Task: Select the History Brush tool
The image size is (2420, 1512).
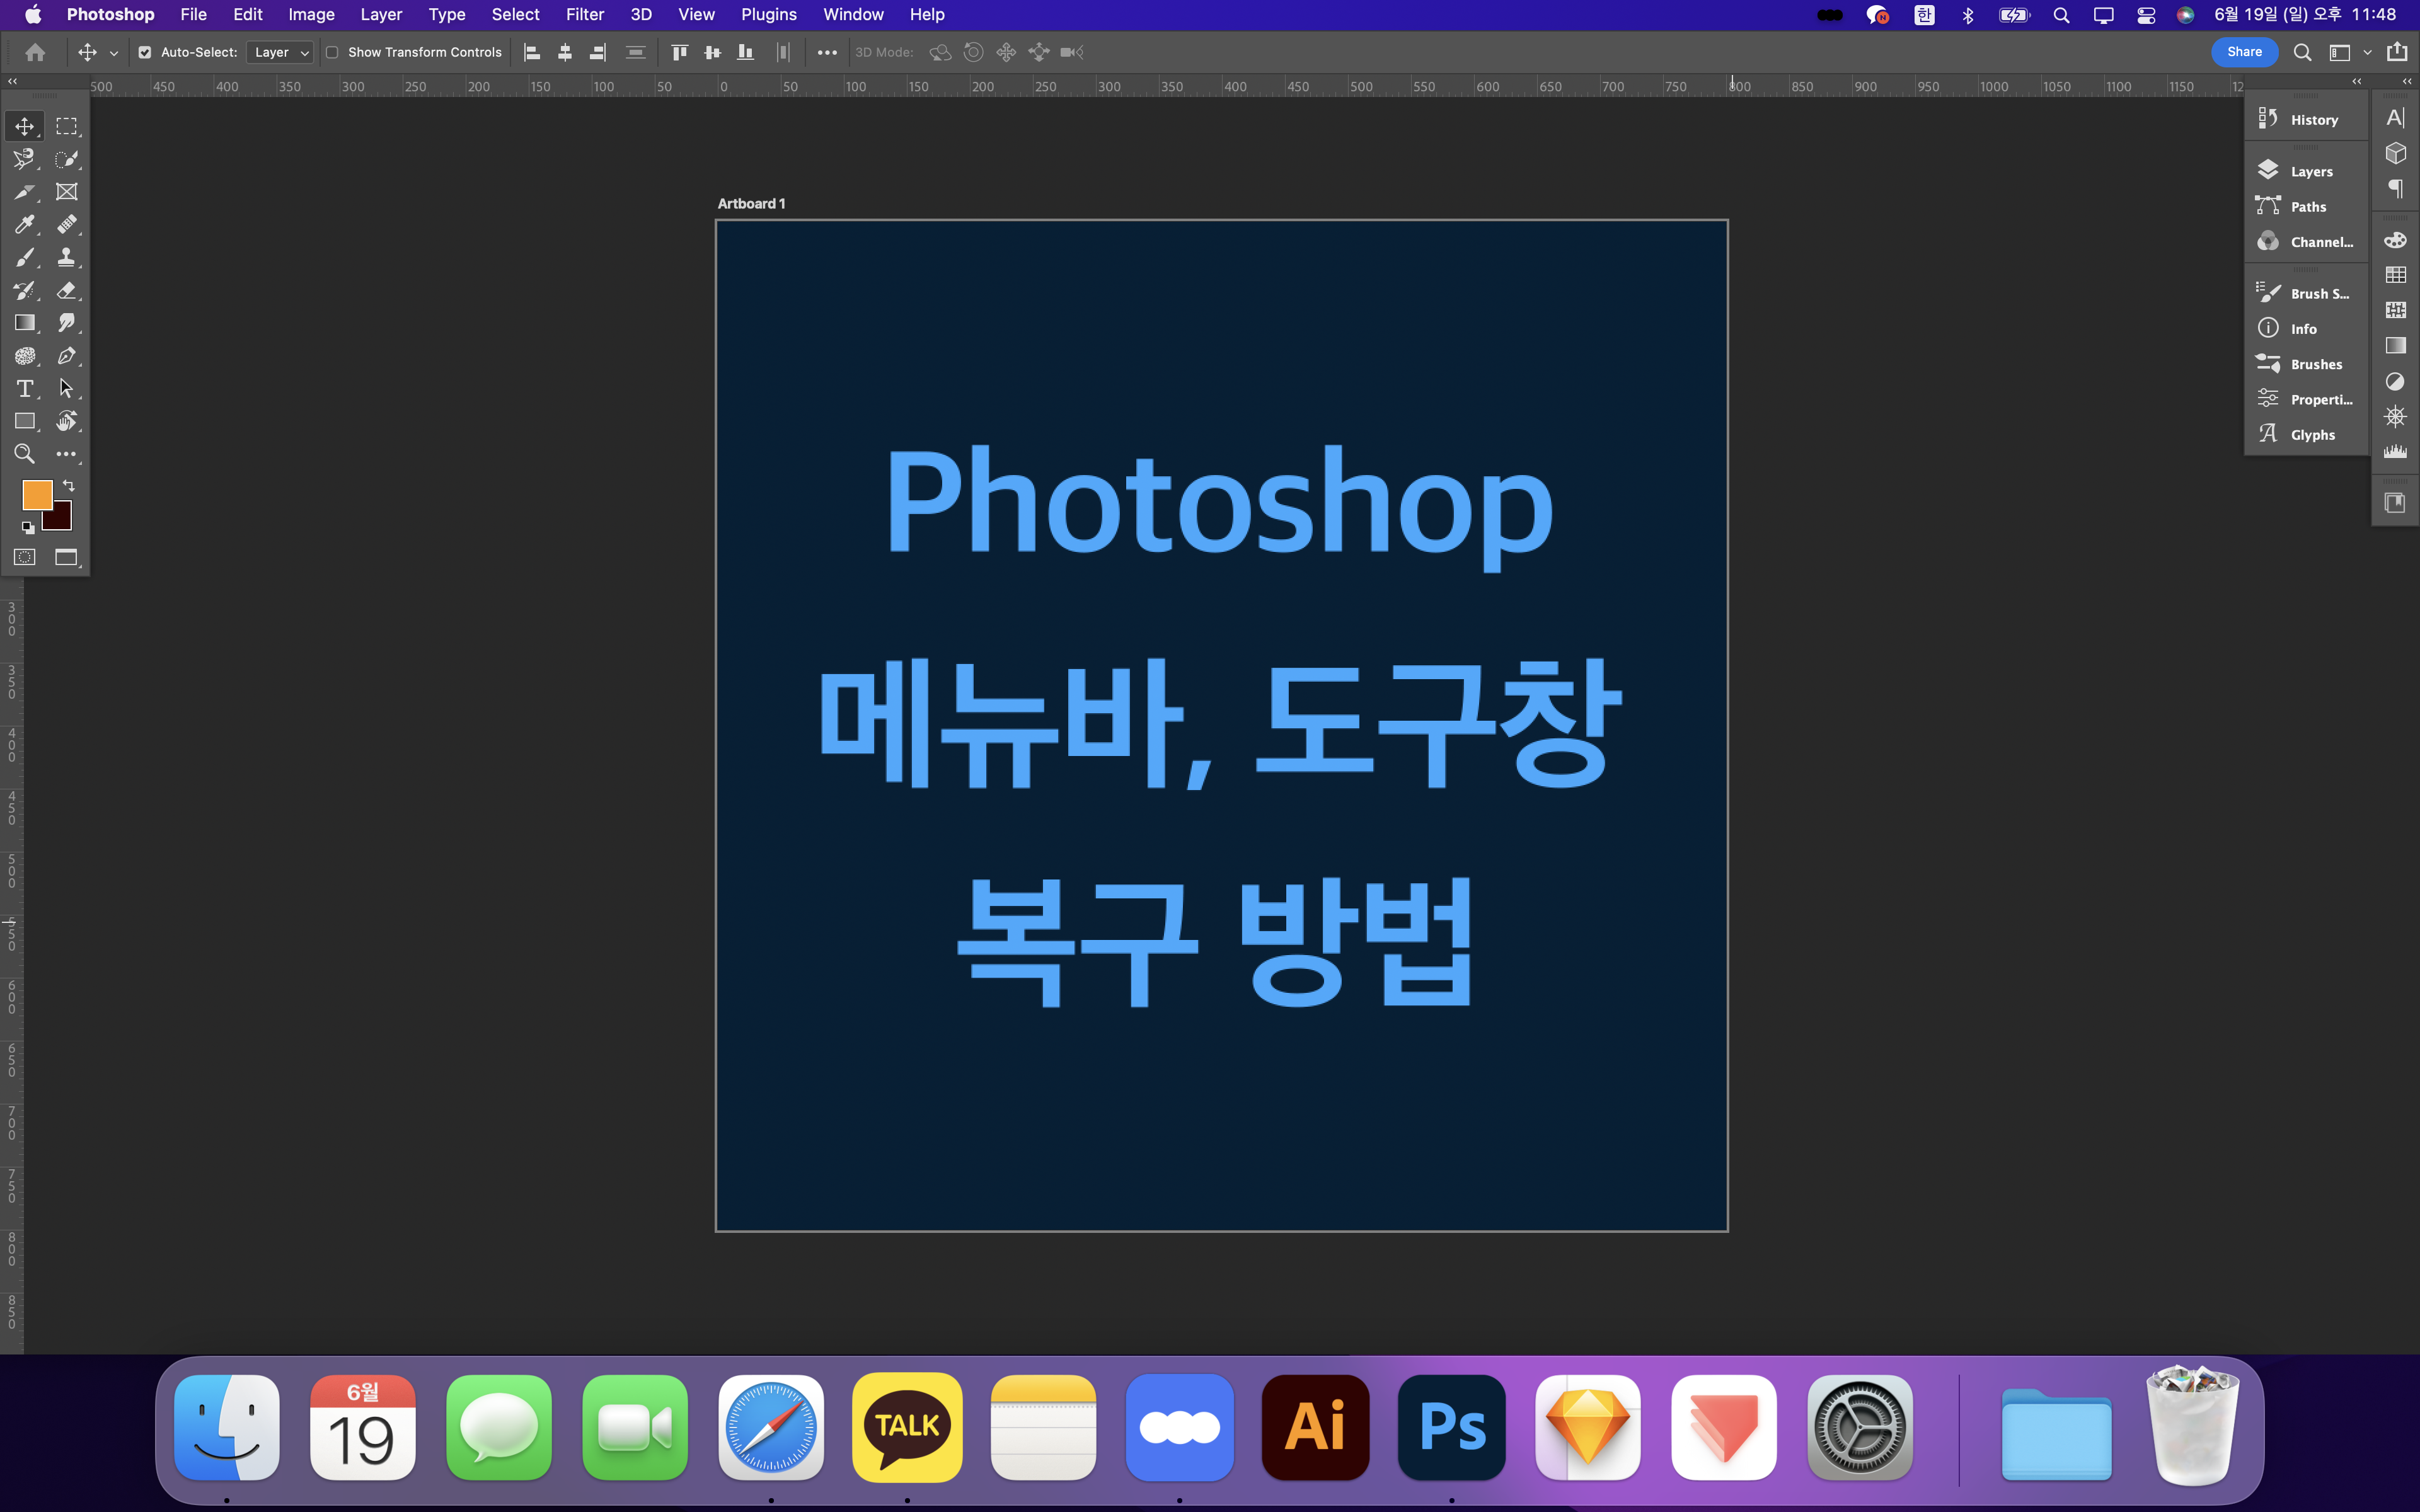Action: [25, 291]
